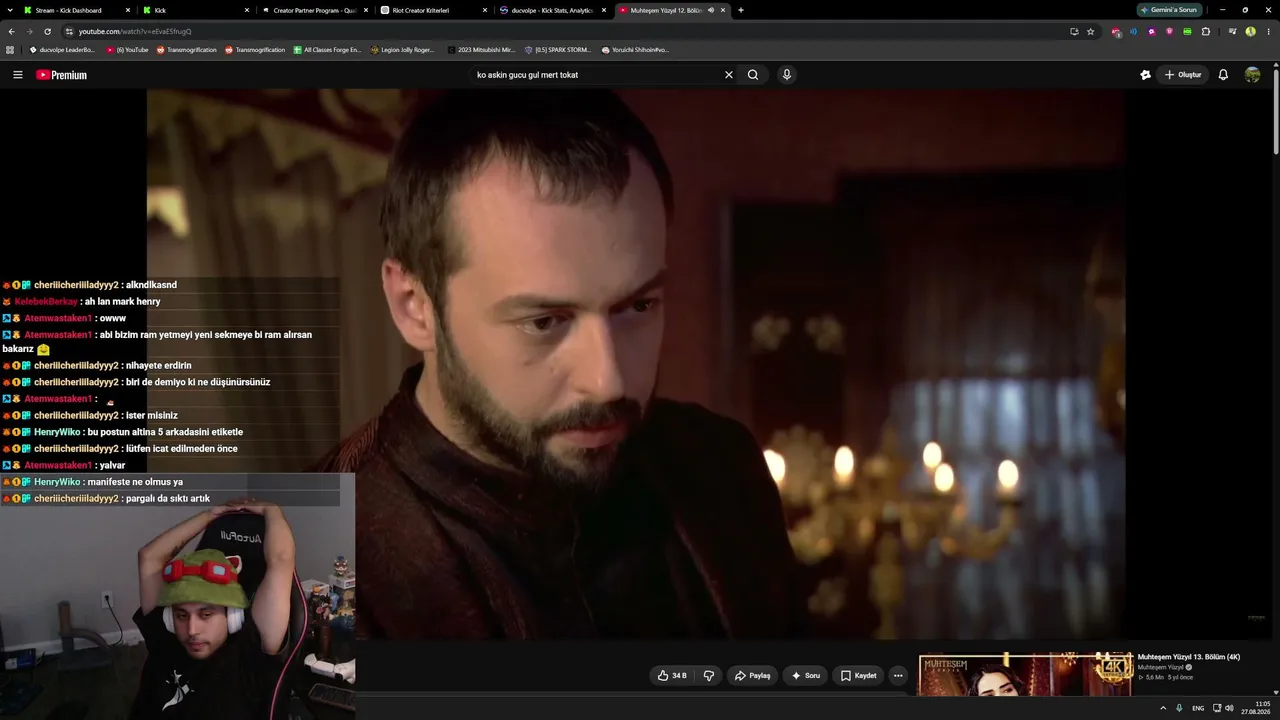Like the video showing 34 B
The width and height of the screenshot is (1280, 720).
[672, 676]
